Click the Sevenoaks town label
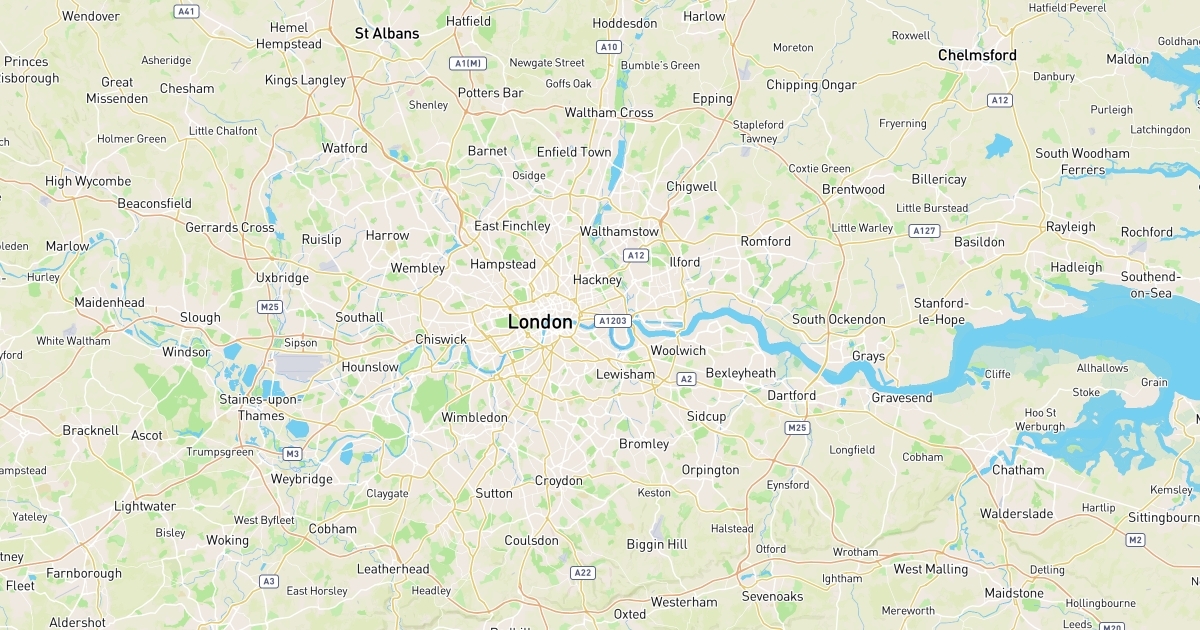The image size is (1200, 630). point(772,597)
